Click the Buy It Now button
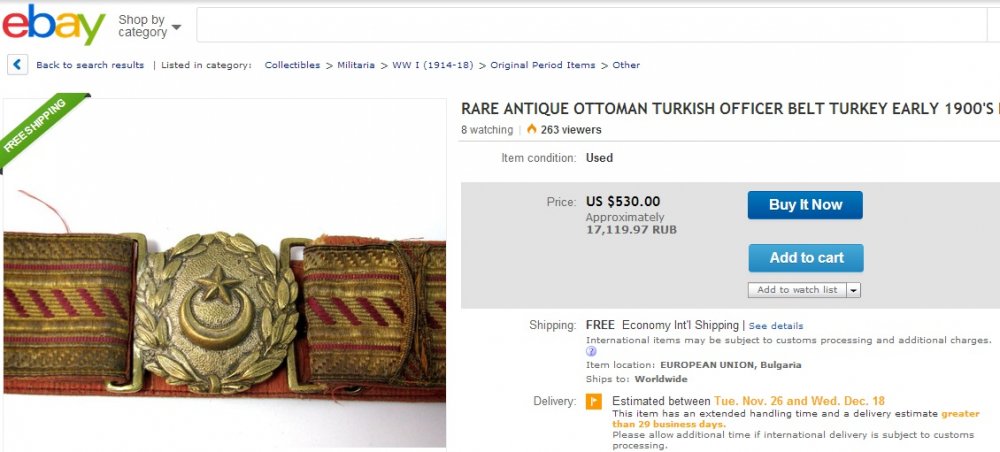The image size is (1000, 452). click(x=805, y=205)
